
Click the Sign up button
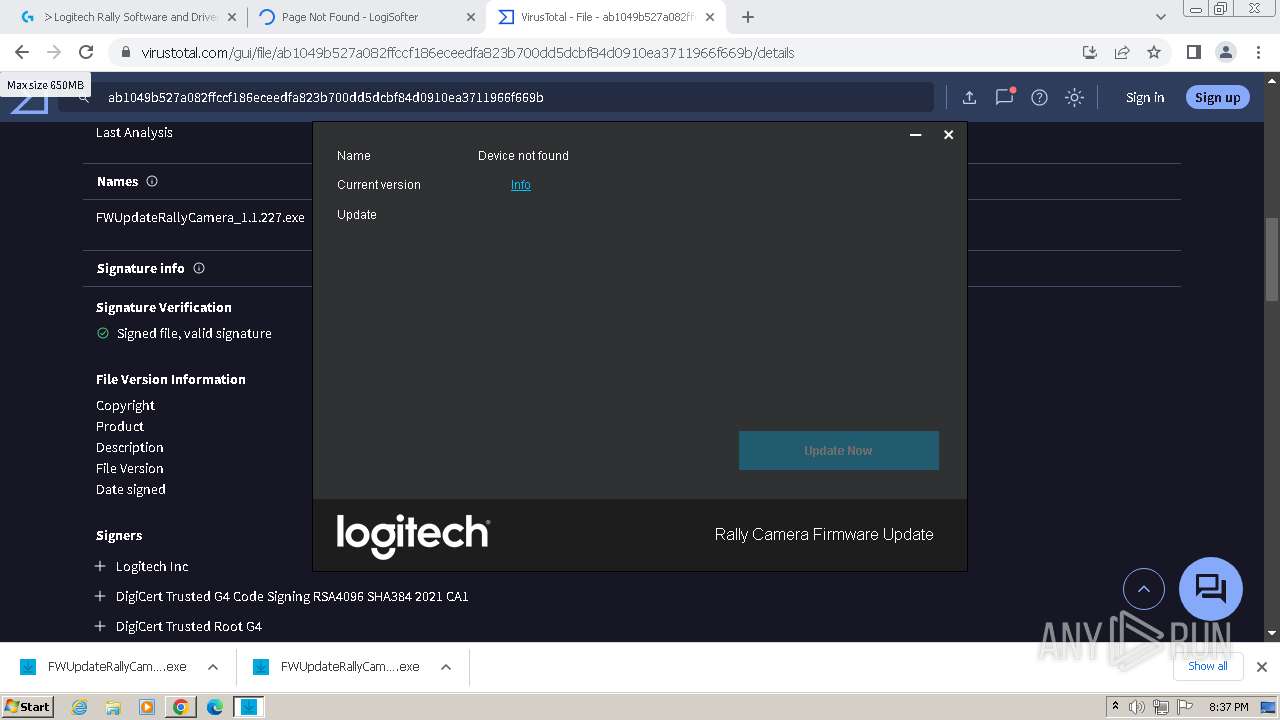(1217, 97)
